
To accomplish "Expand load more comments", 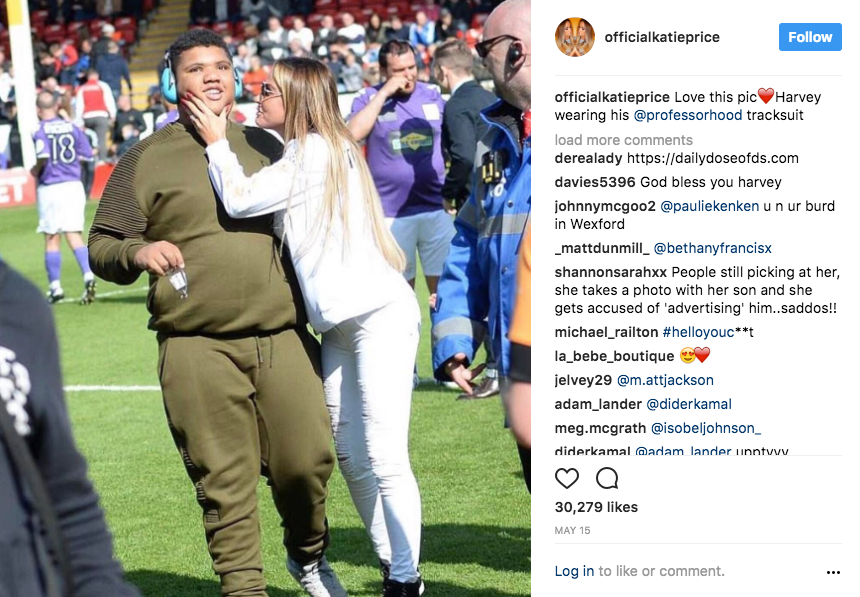I will [624, 140].
